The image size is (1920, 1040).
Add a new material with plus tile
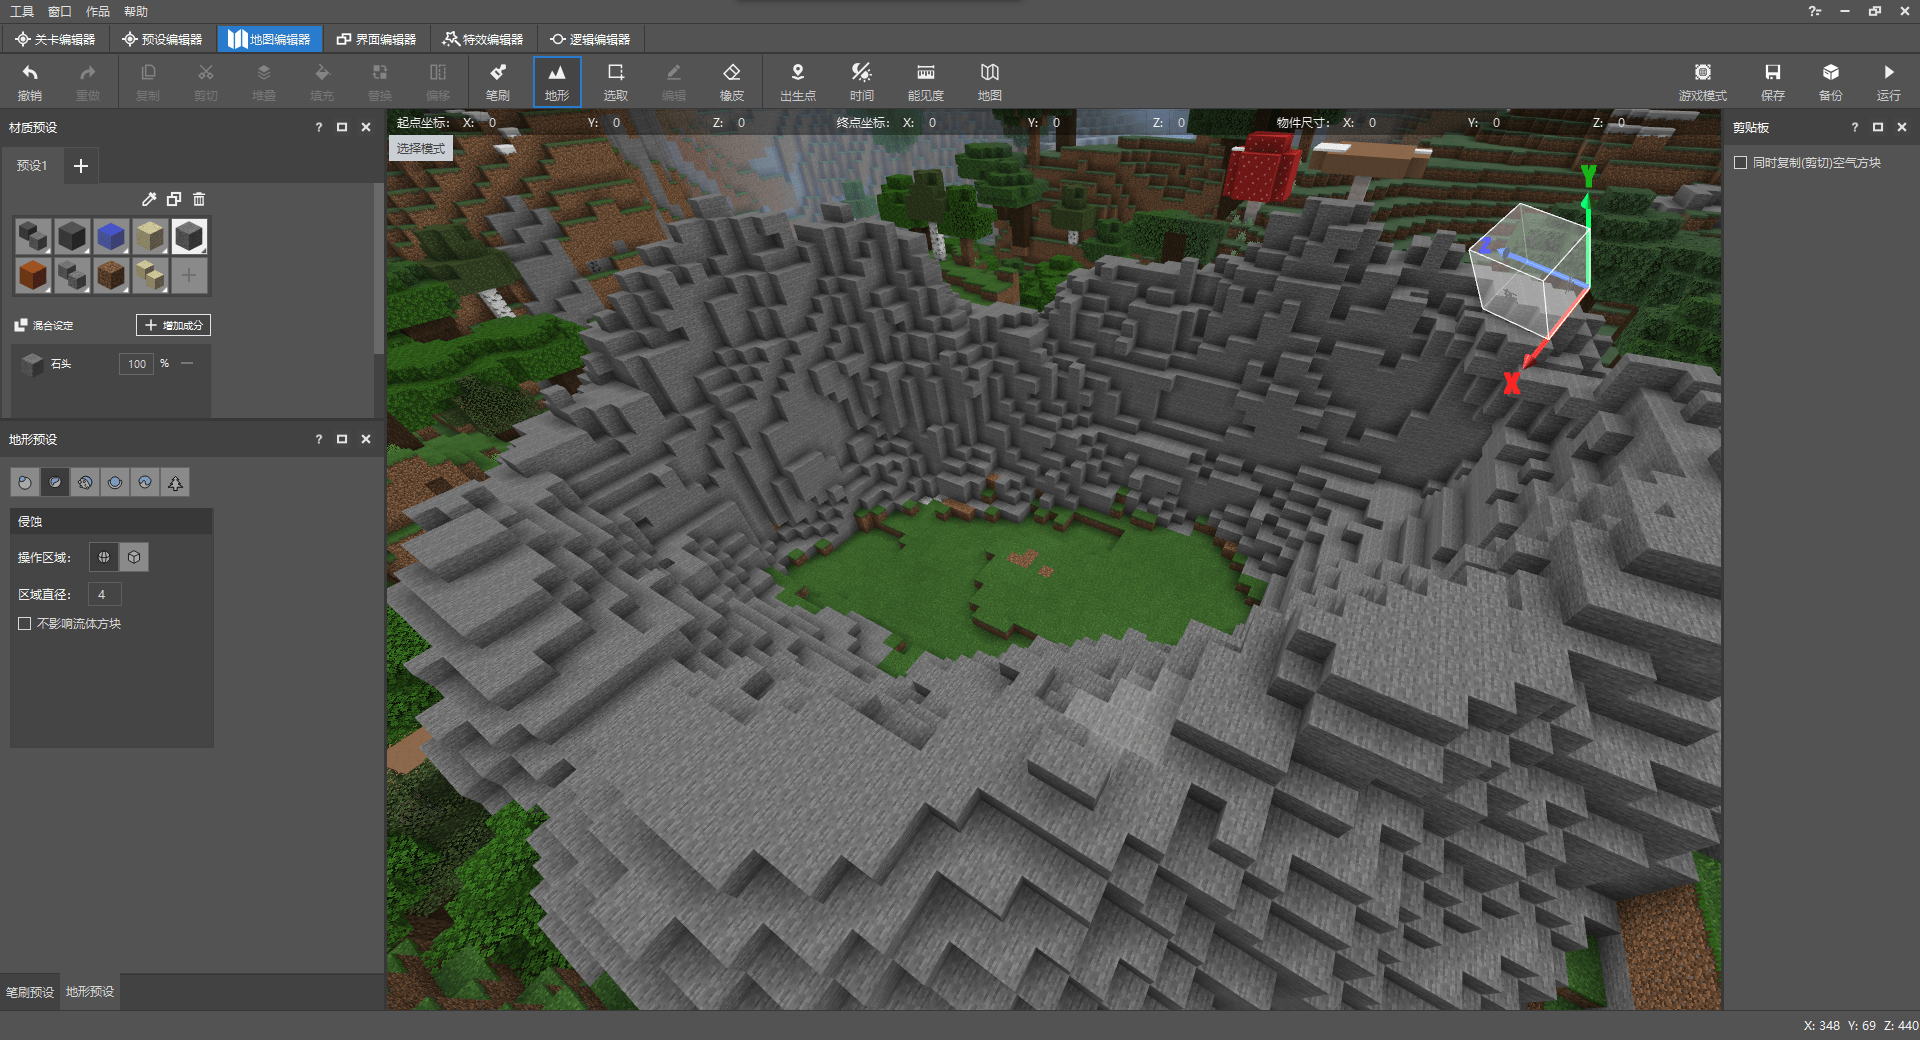(189, 275)
